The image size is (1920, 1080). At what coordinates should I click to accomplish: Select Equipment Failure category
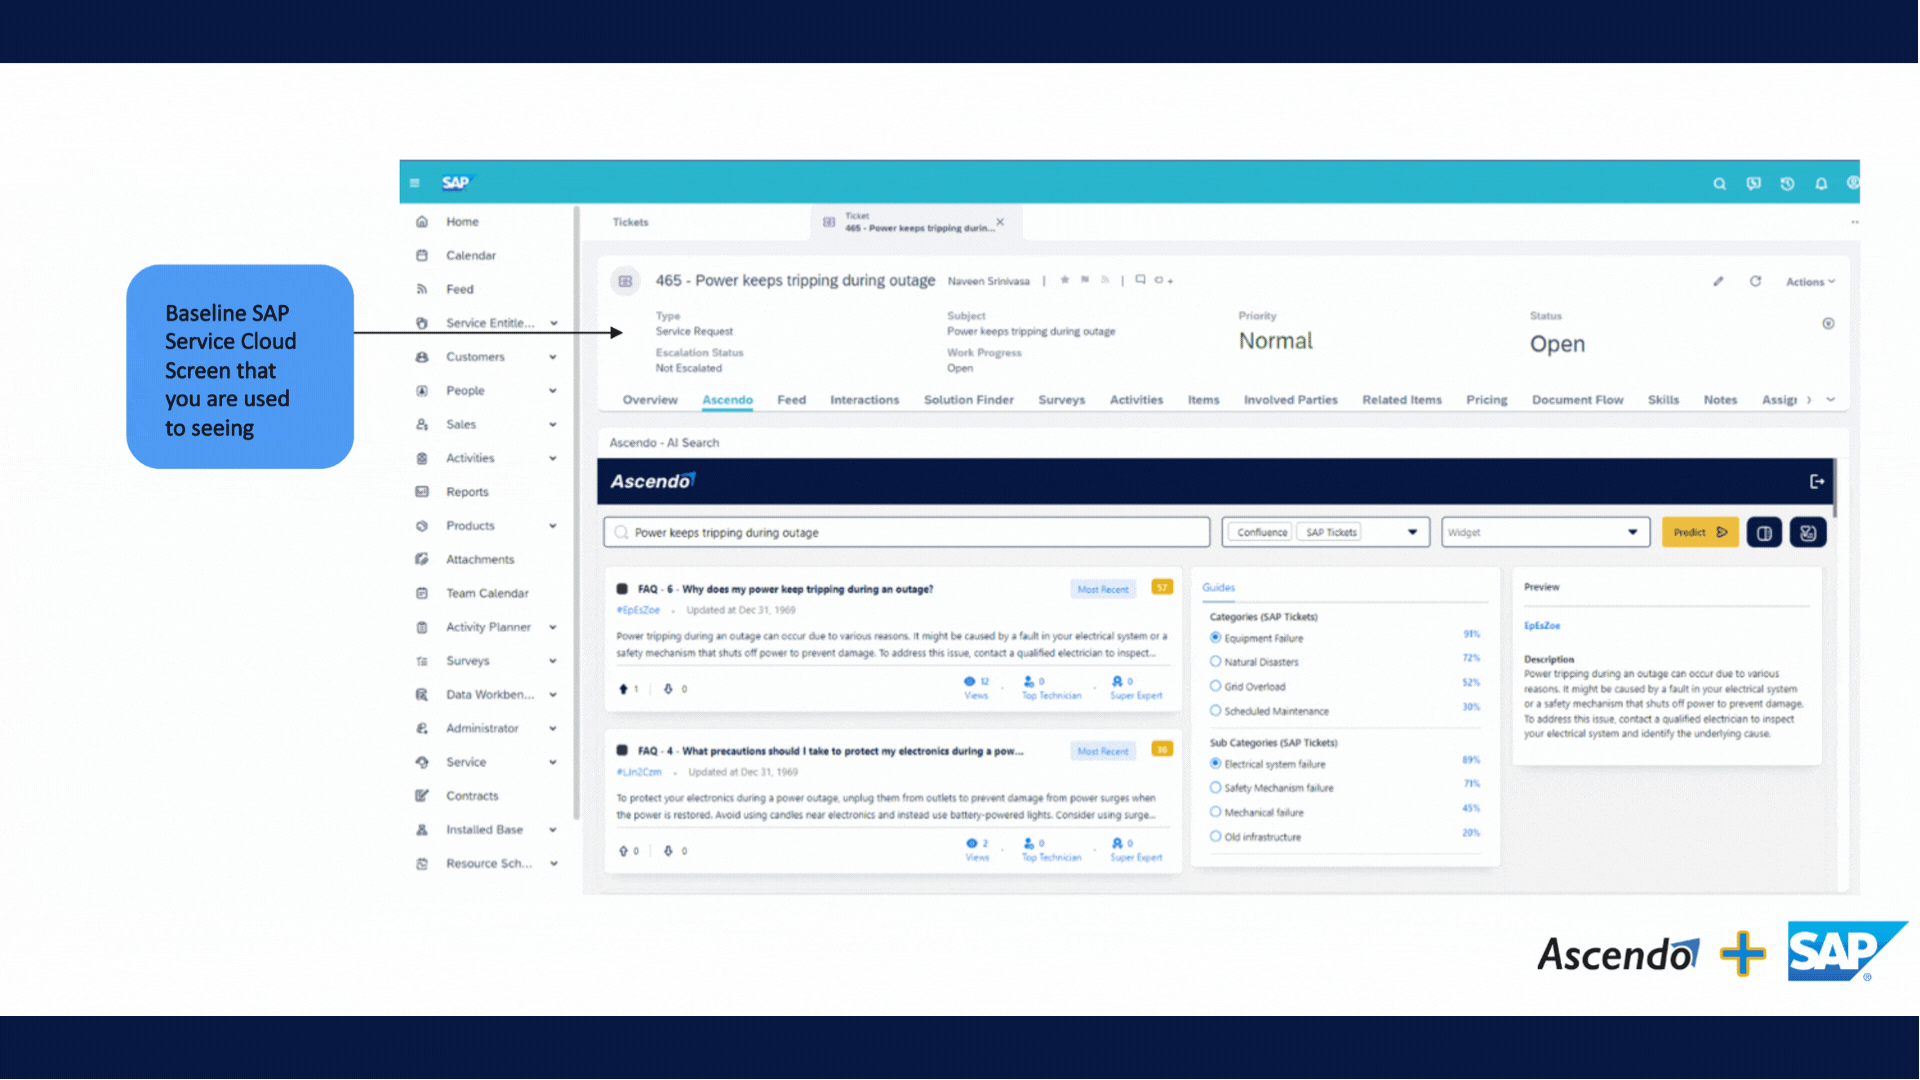point(1215,638)
